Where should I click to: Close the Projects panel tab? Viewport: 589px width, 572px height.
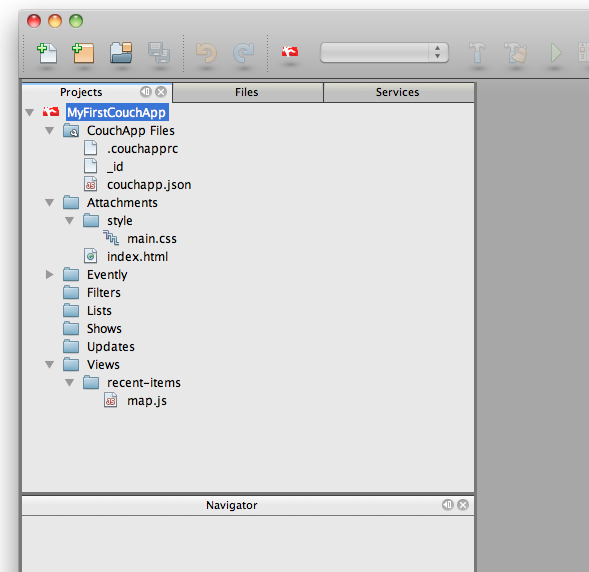coord(161,92)
